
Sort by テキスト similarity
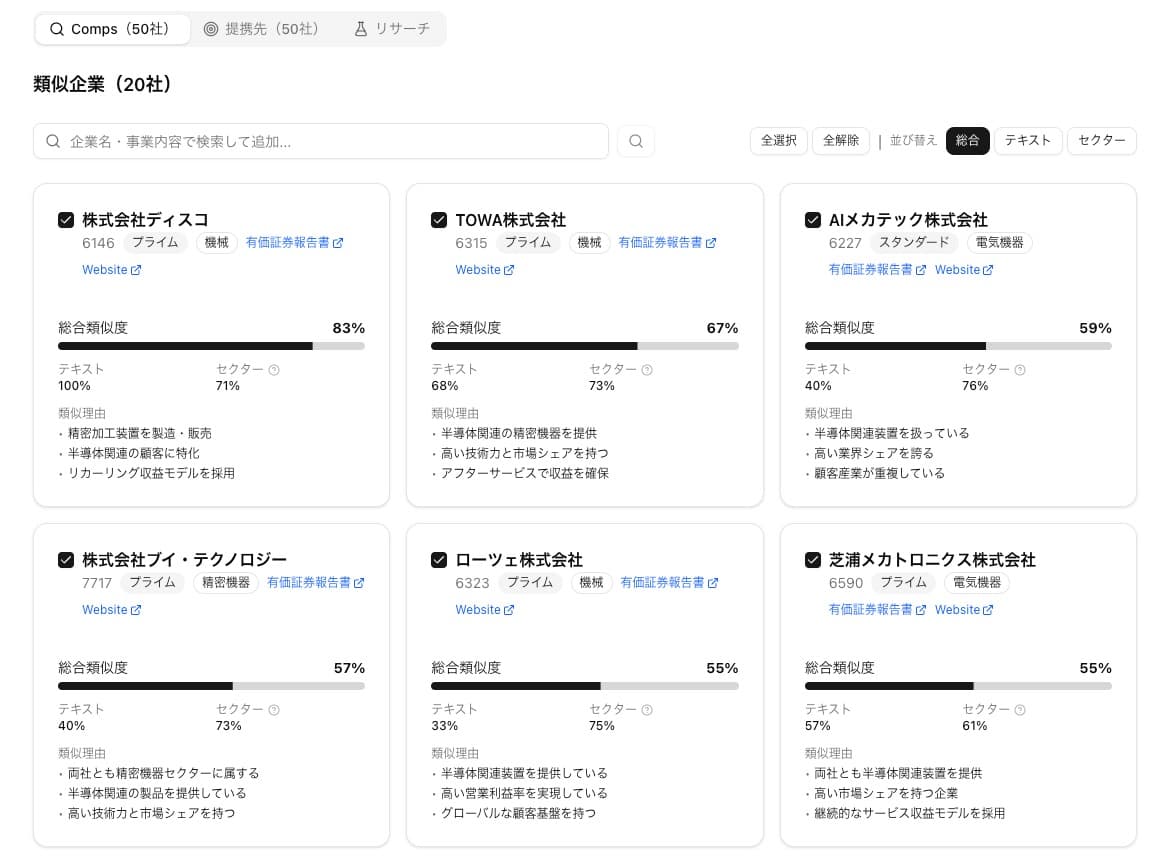click(1027, 141)
